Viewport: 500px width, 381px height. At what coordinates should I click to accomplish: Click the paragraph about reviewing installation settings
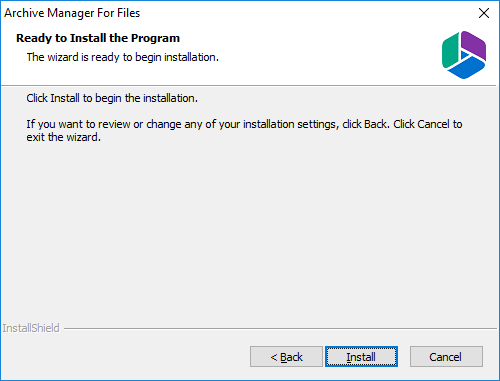coord(244,131)
